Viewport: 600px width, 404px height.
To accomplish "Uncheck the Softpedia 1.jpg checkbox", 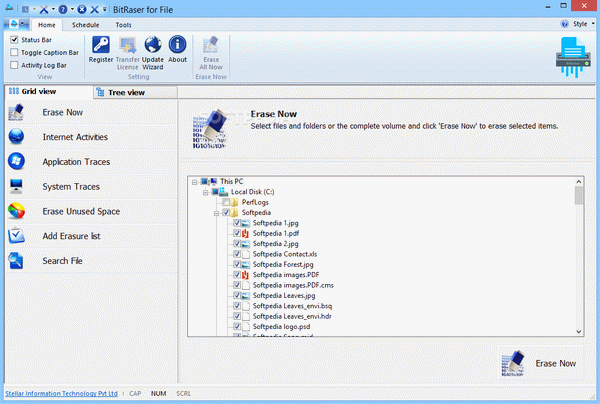I will [x=237, y=223].
